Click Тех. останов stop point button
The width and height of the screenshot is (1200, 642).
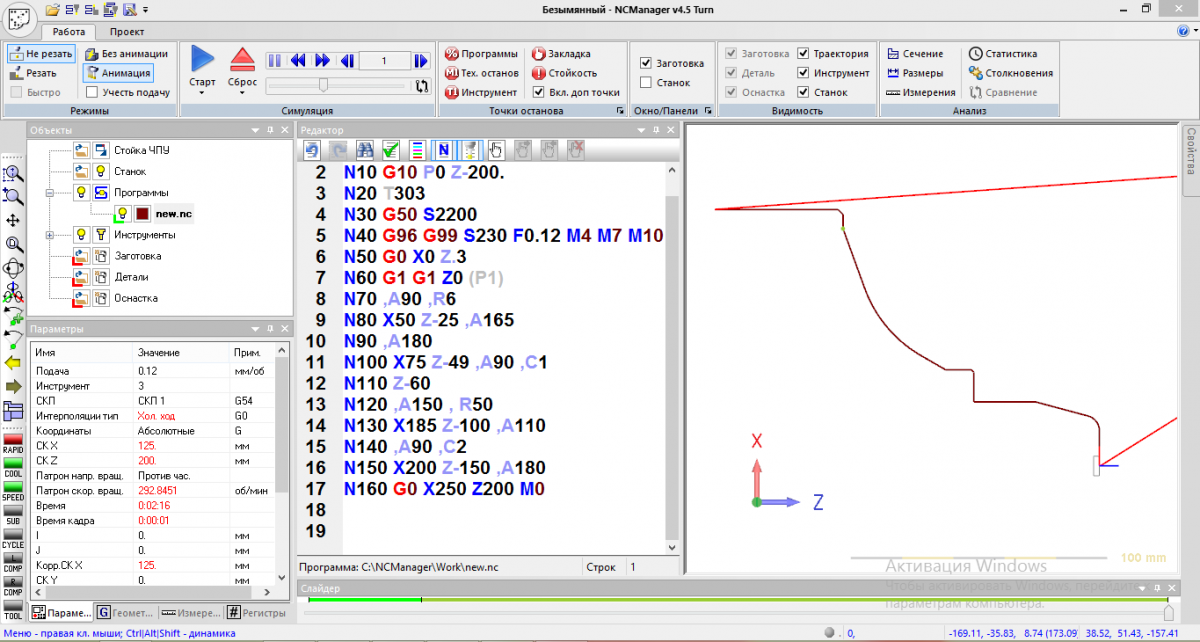(x=481, y=73)
